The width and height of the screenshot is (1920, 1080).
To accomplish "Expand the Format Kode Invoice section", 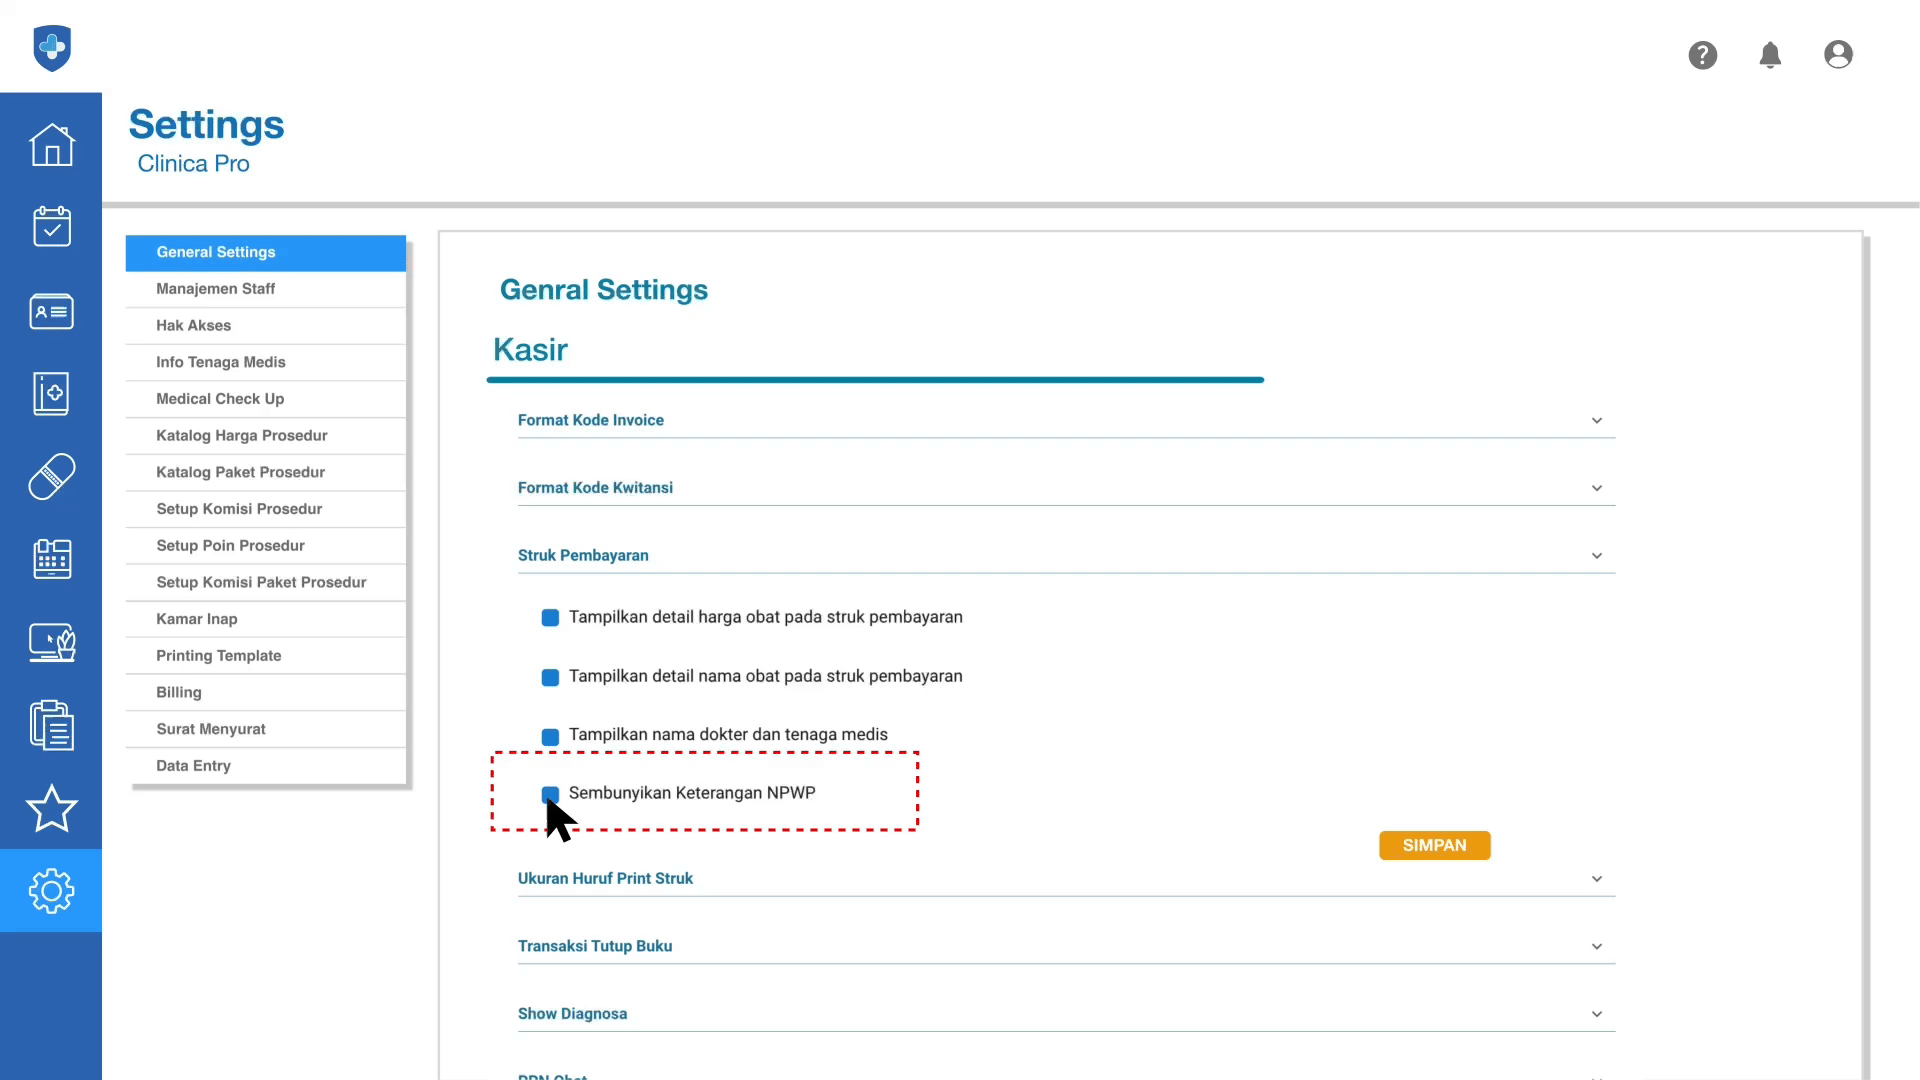I will point(1596,421).
